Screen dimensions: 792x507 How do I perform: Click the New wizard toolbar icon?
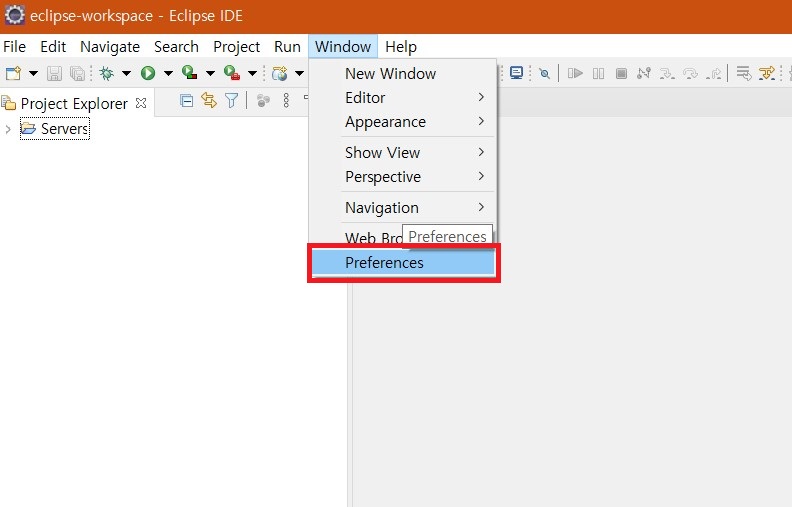pyautogui.click(x=14, y=73)
